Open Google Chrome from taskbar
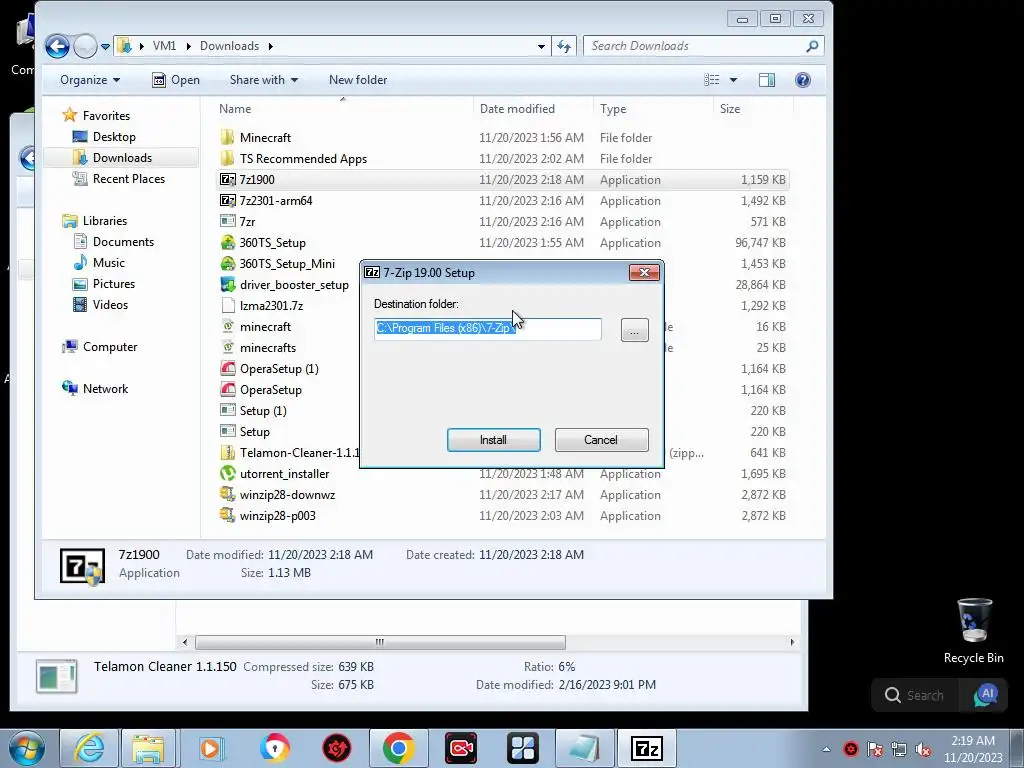The image size is (1024, 768). 398,748
